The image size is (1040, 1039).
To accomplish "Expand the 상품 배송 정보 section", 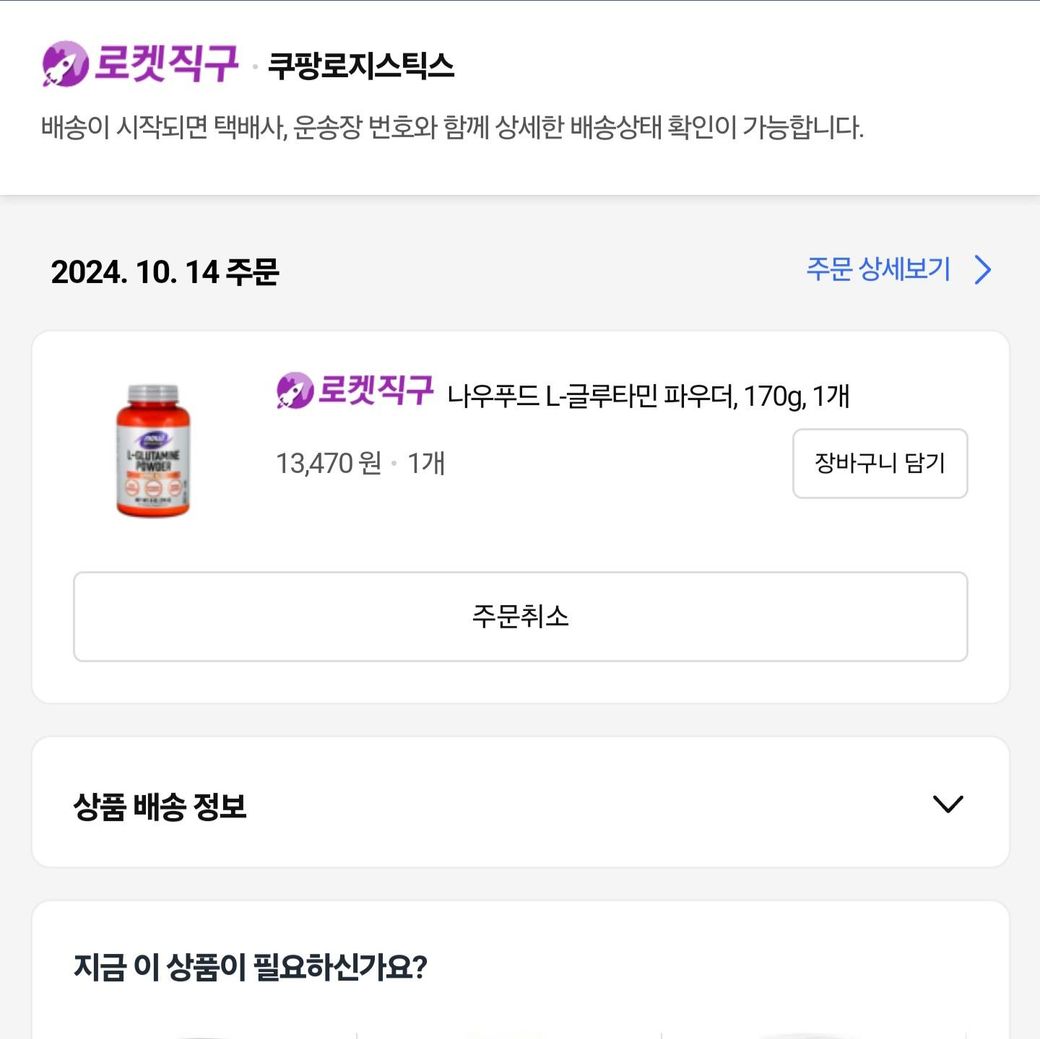I will click(x=520, y=803).
